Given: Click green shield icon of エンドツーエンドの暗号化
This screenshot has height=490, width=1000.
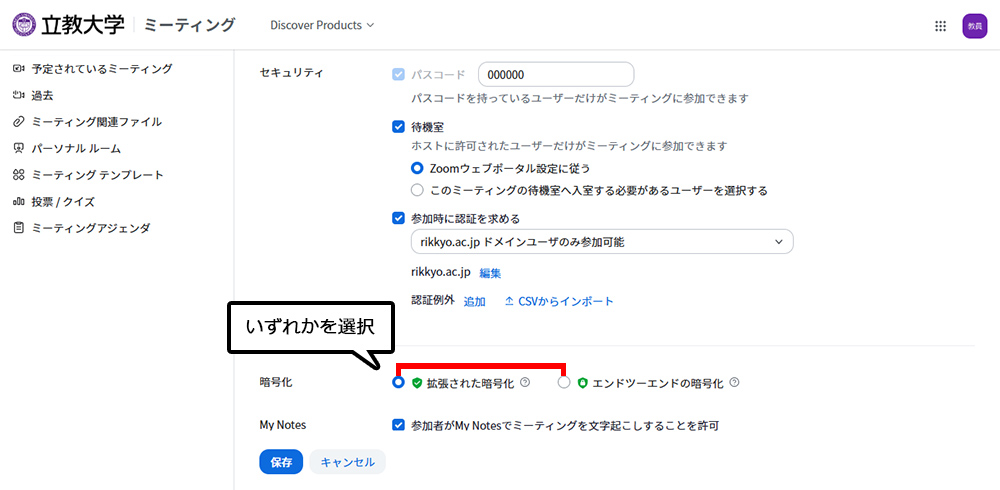Looking at the screenshot, I should (582, 383).
